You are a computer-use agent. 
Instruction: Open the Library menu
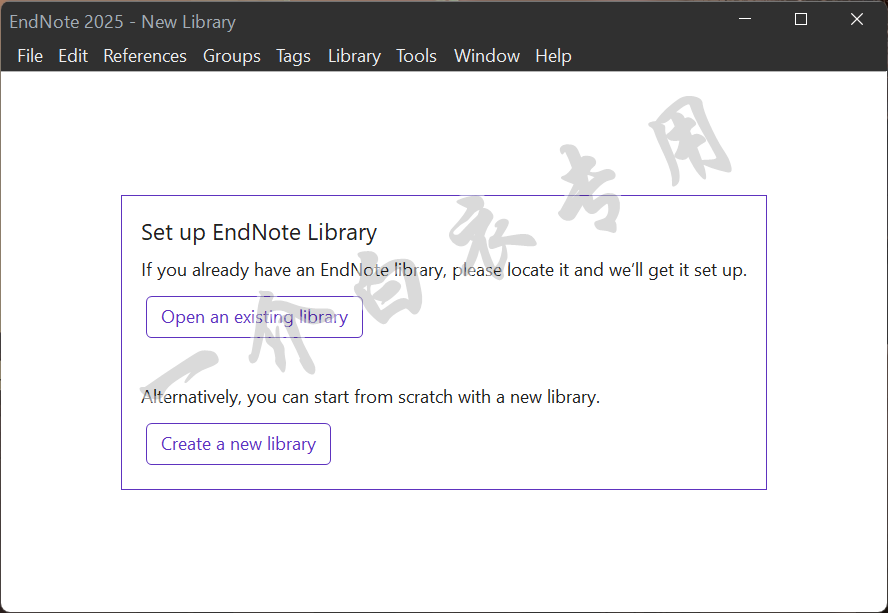coord(355,56)
